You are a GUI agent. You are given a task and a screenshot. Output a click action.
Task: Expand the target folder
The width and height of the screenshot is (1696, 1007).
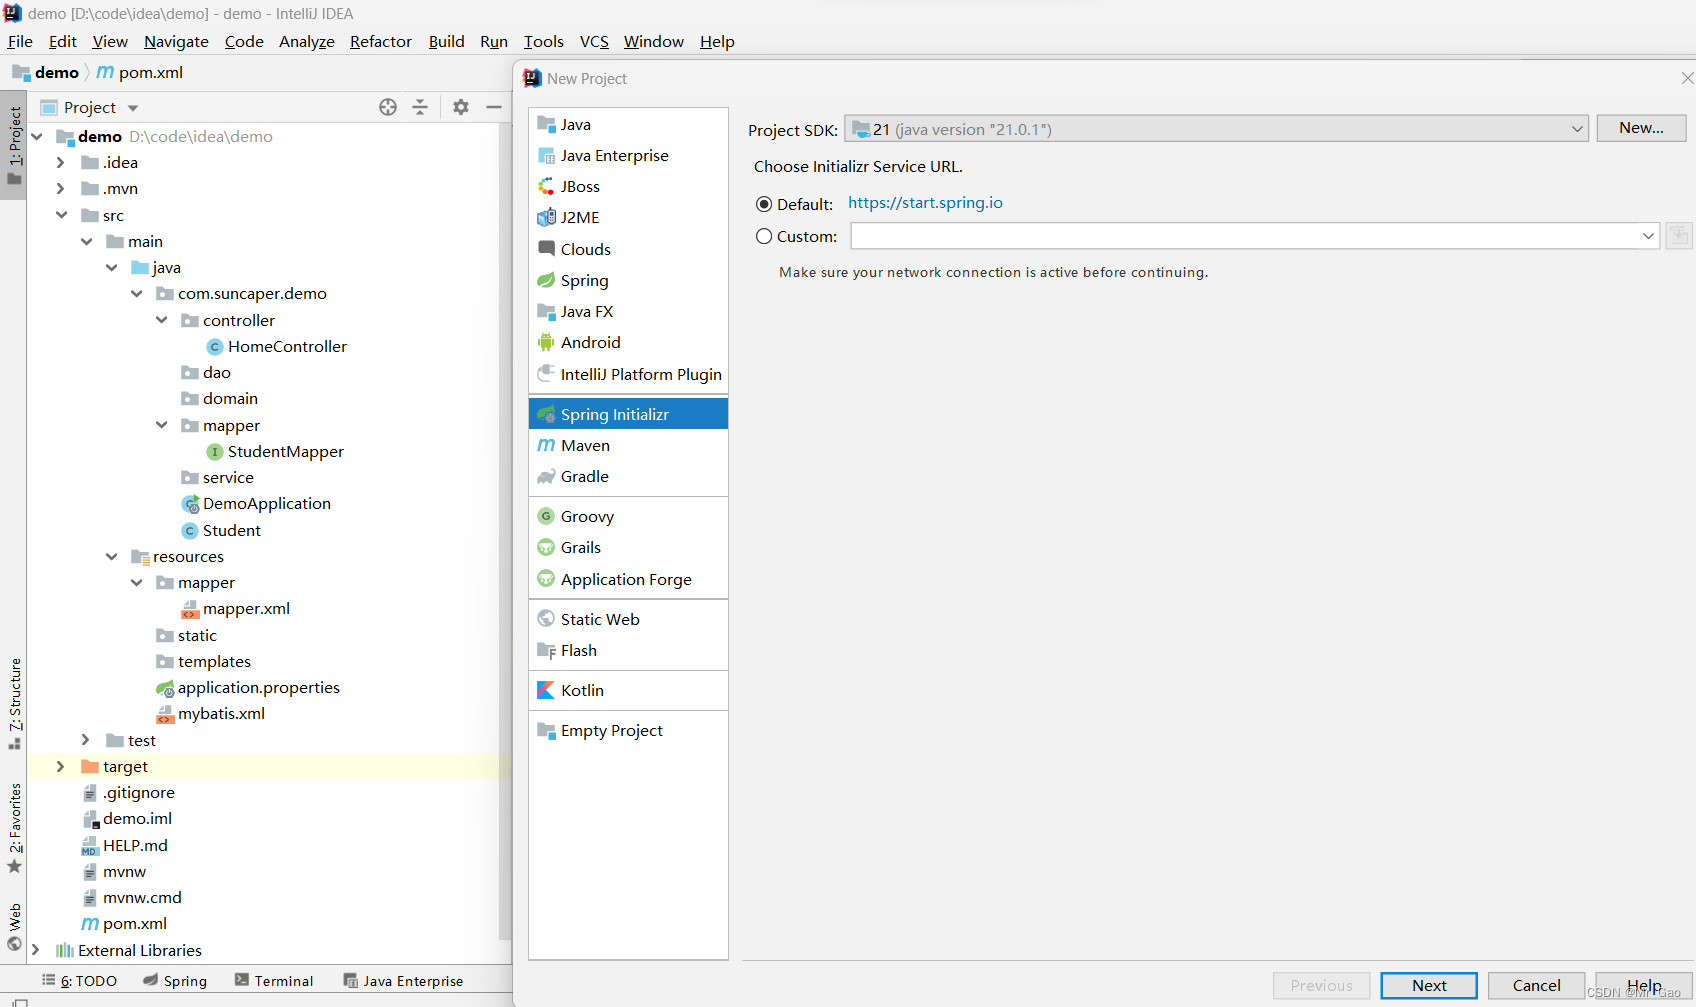[60, 766]
